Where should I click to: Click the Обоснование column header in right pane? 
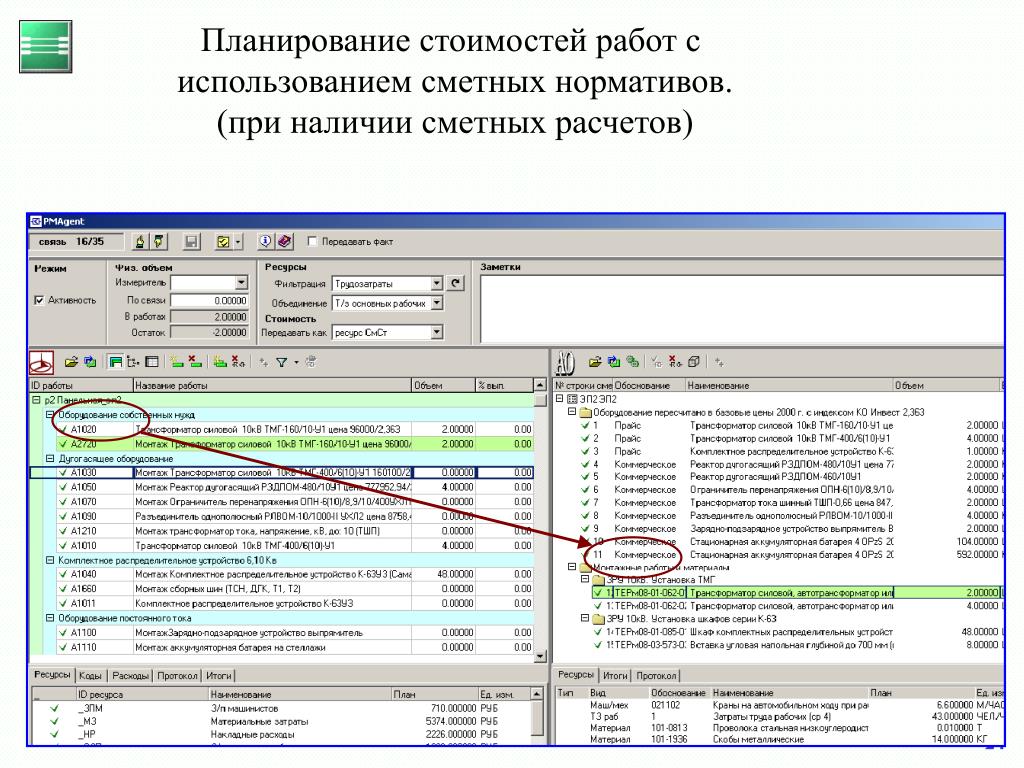[x=648, y=385]
